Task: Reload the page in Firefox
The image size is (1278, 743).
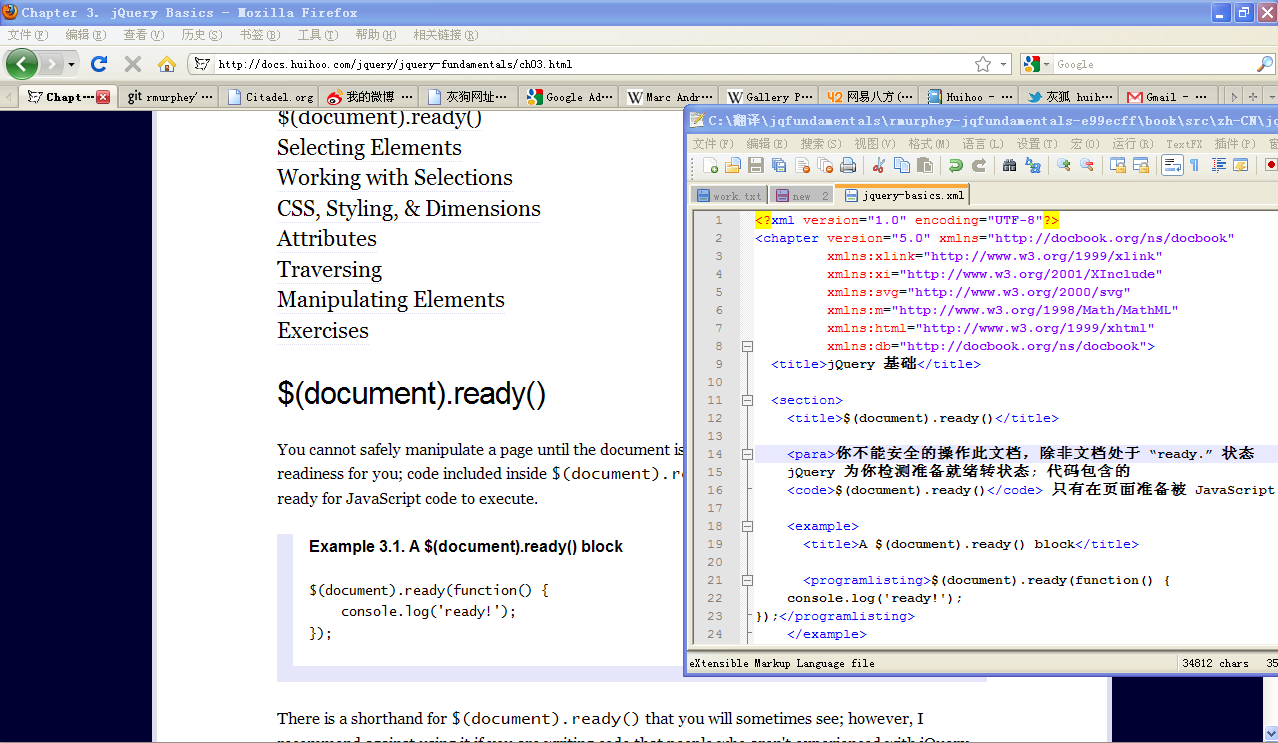Action: (x=99, y=64)
